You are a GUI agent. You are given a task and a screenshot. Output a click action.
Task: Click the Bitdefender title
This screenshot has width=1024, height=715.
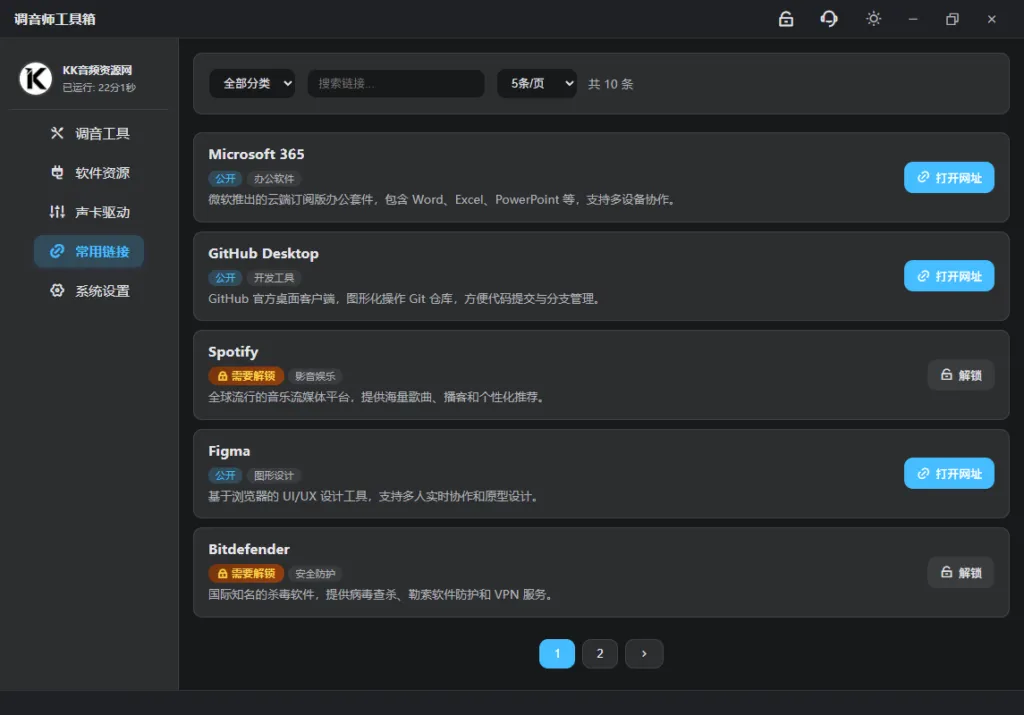[x=249, y=550]
